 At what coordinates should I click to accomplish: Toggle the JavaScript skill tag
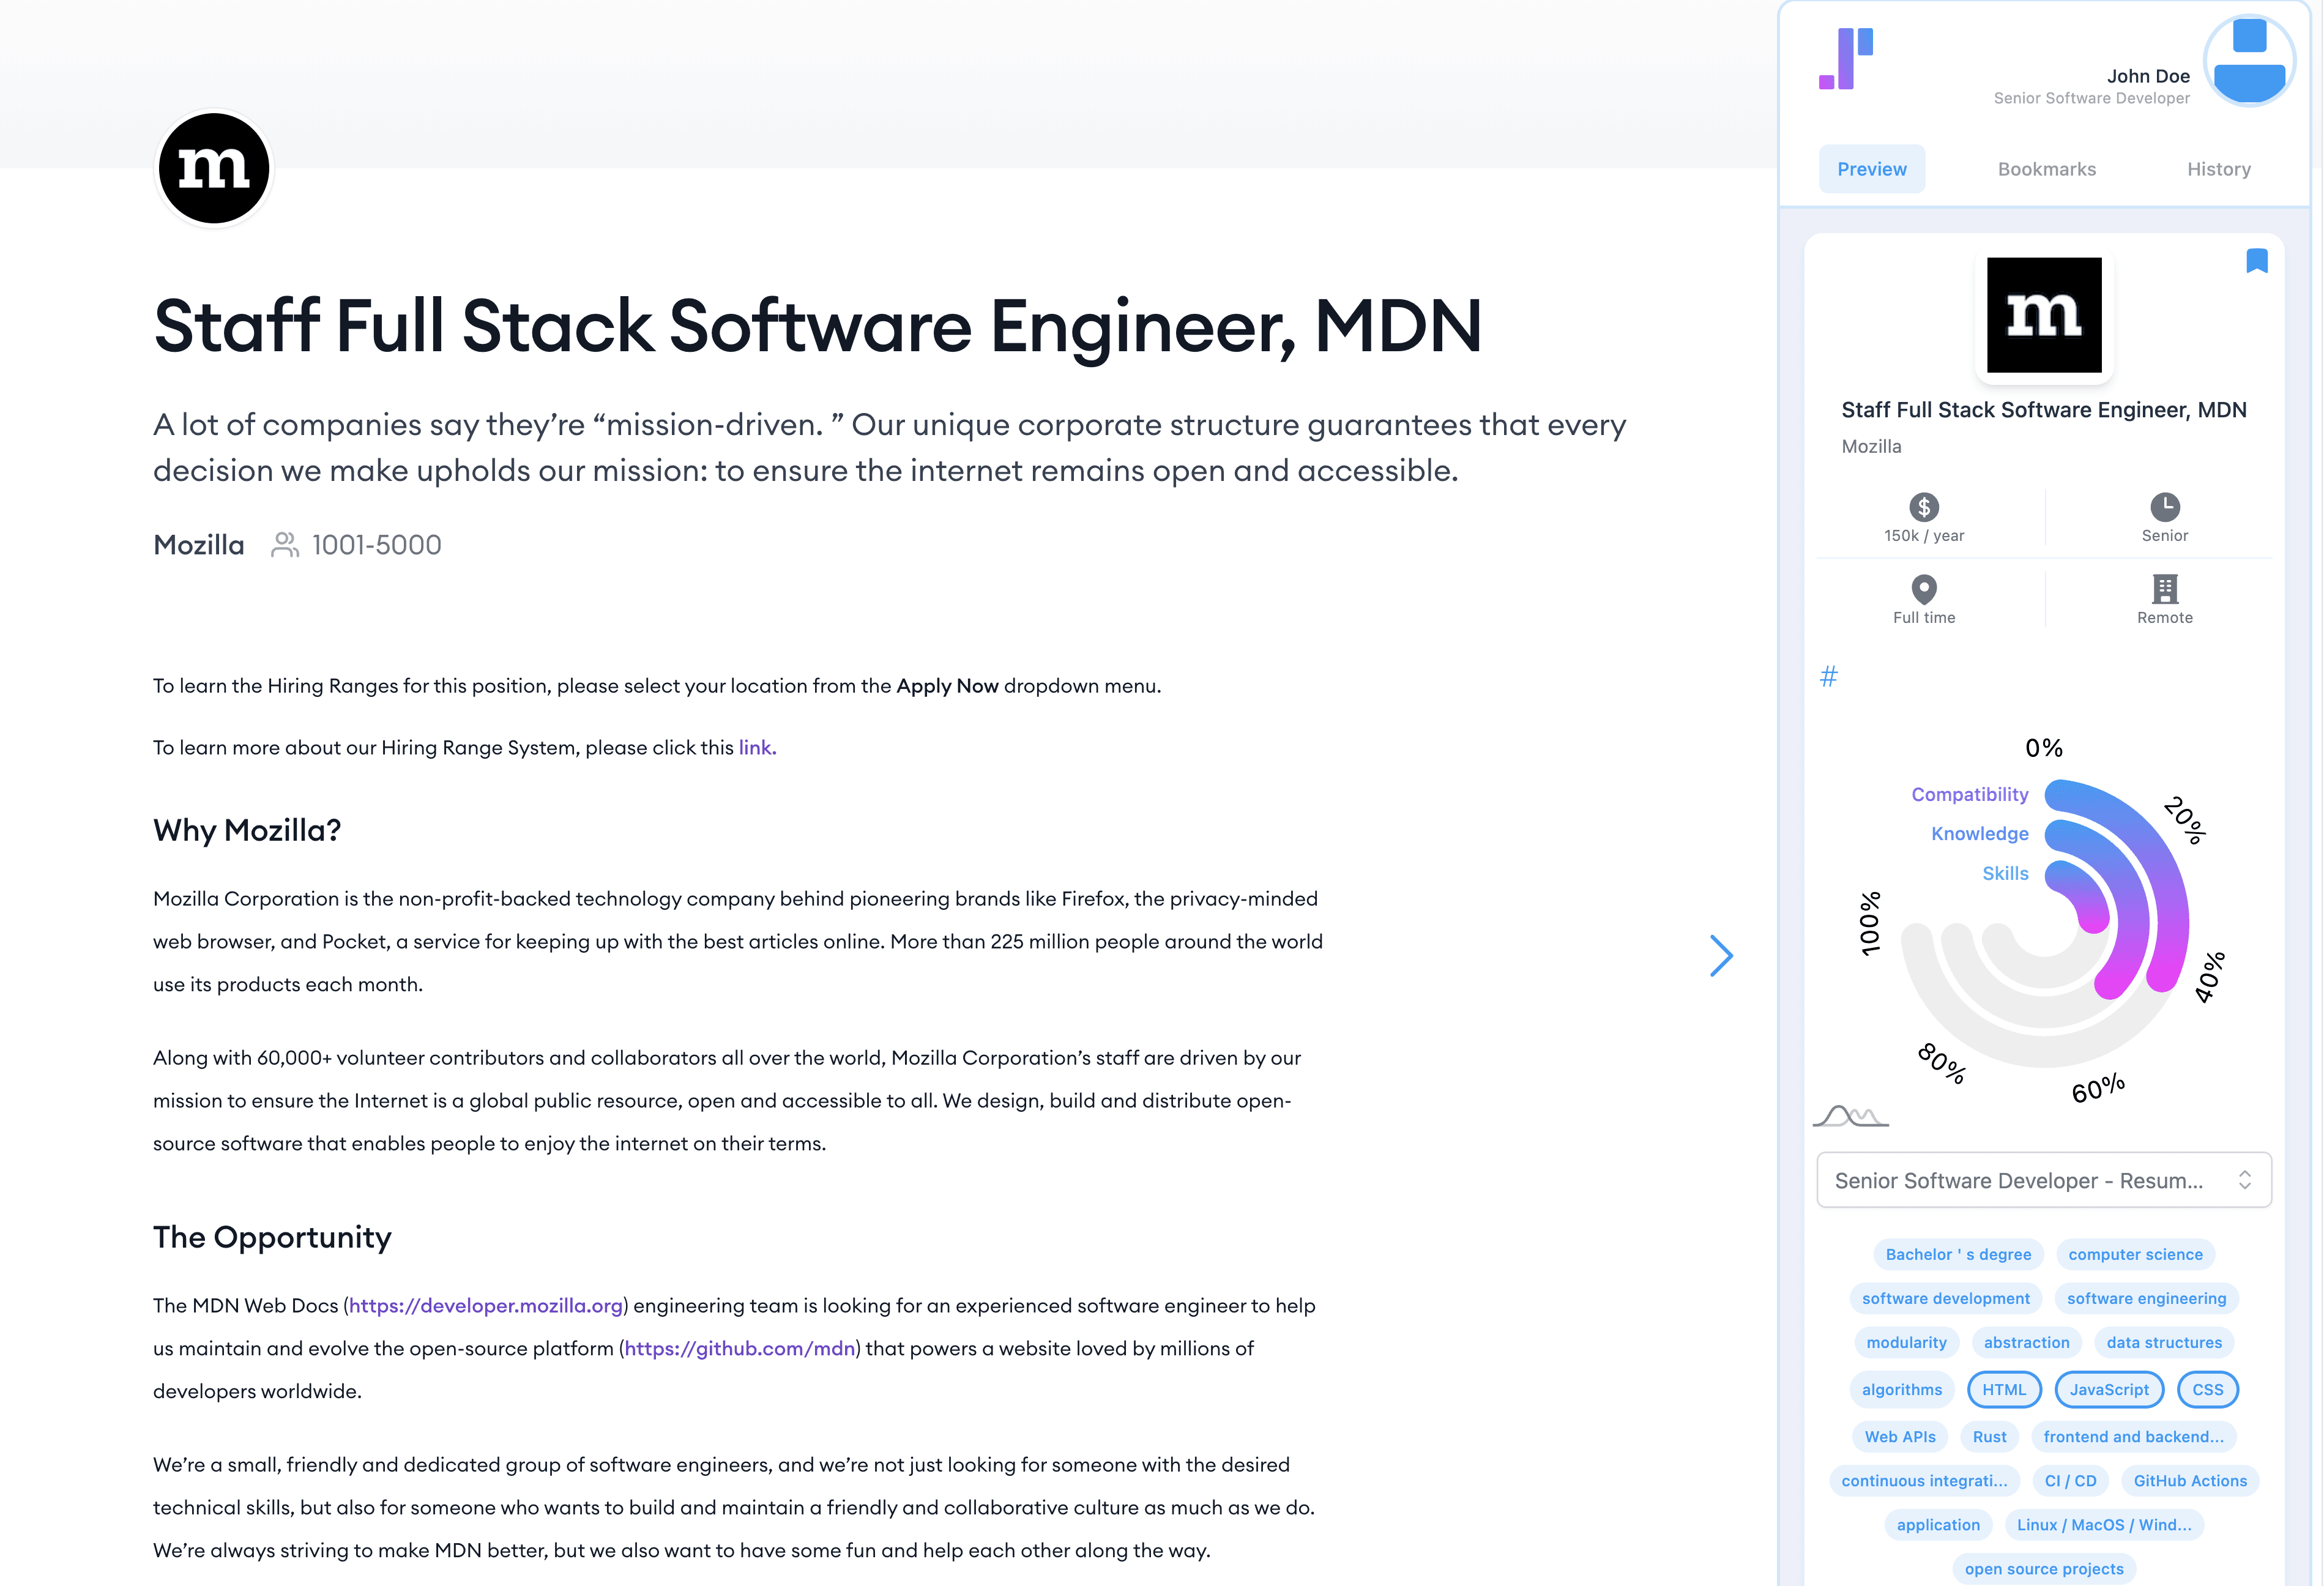click(2109, 1390)
